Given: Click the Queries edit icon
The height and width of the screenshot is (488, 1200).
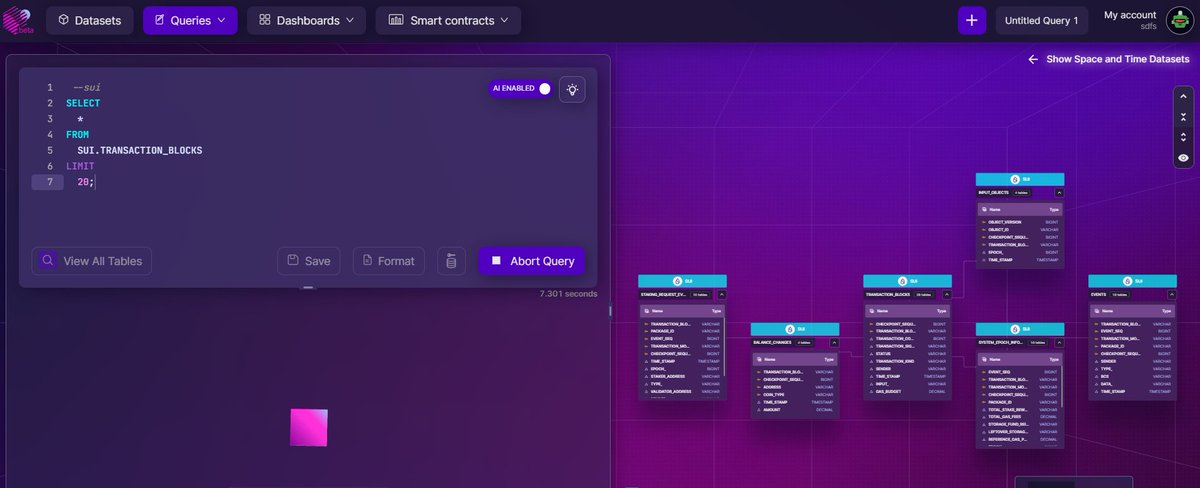Looking at the screenshot, I should tap(160, 20).
